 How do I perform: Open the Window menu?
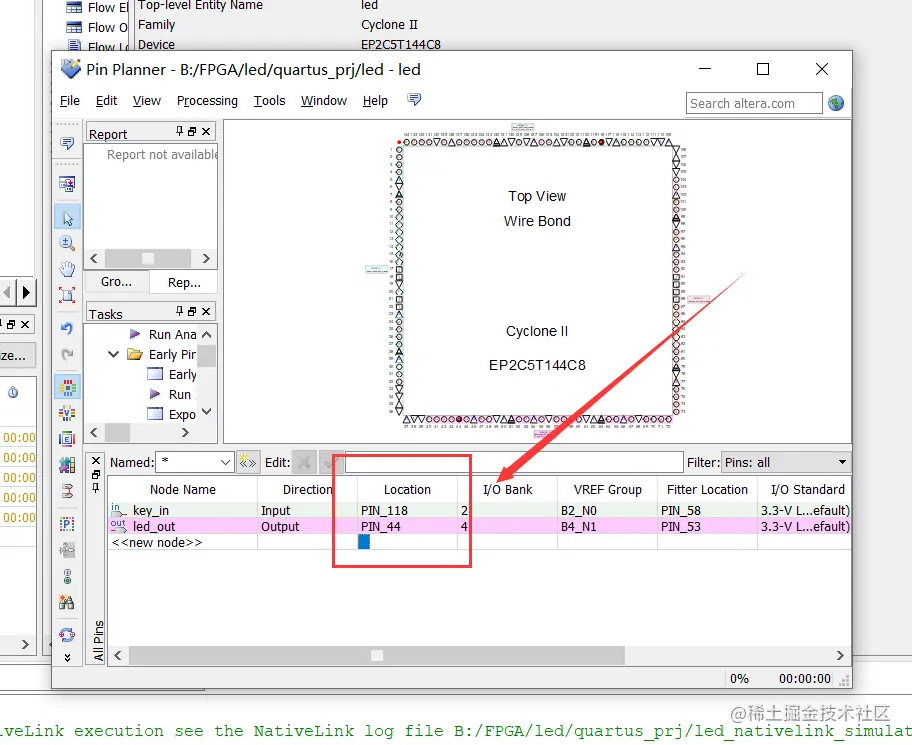tap(323, 101)
